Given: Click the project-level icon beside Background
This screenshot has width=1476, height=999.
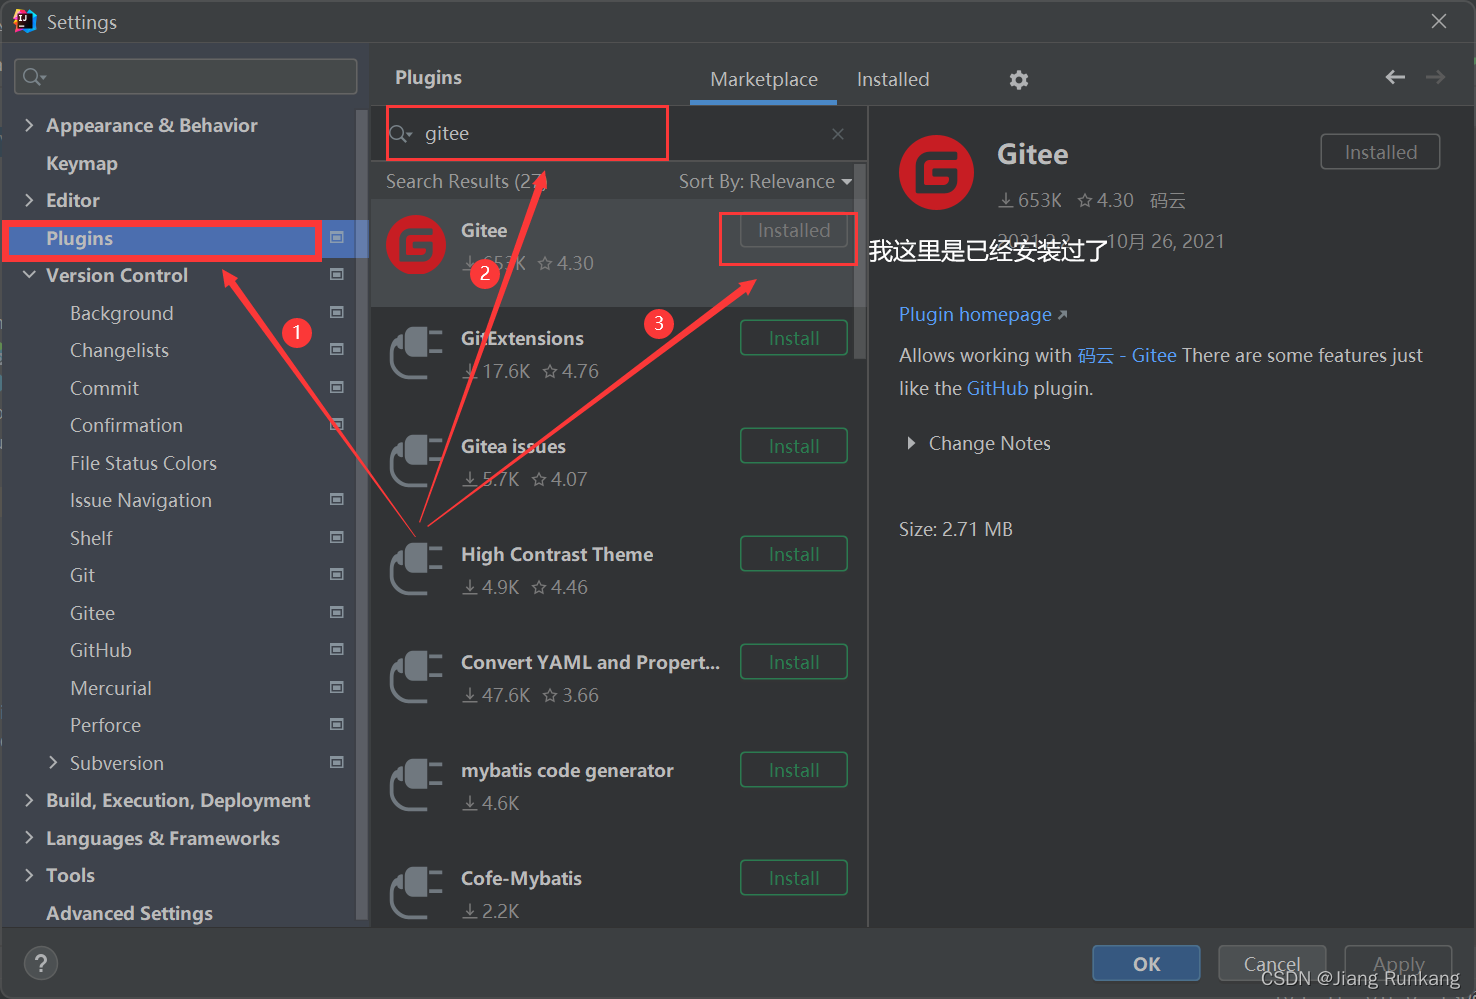Looking at the screenshot, I should coord(337,313).
